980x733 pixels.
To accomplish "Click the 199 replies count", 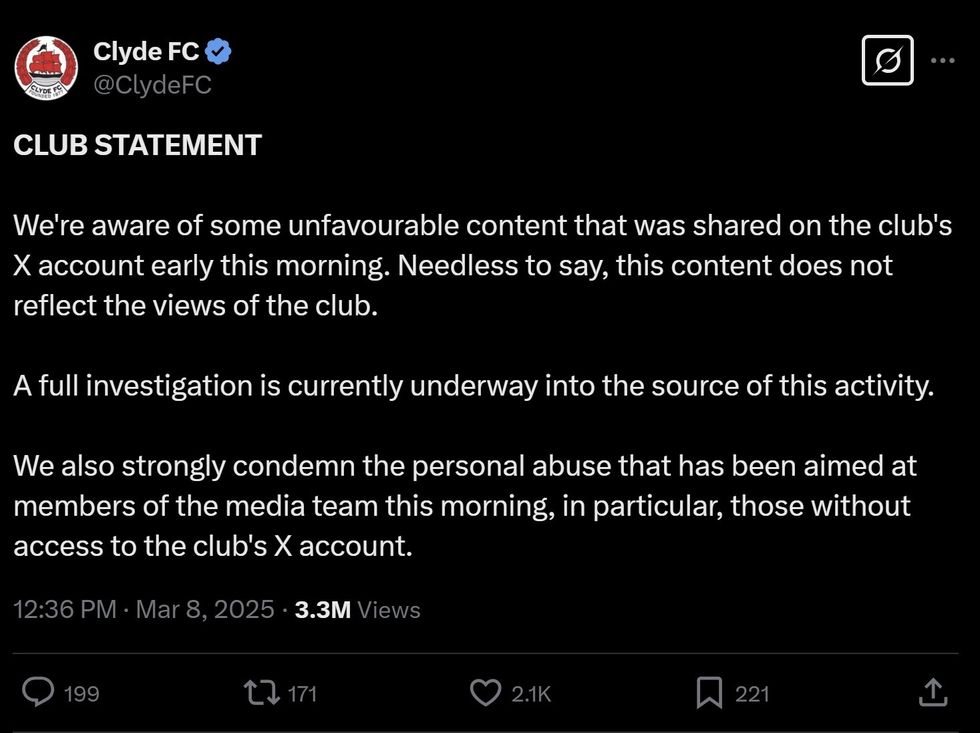I will [81, 693].
